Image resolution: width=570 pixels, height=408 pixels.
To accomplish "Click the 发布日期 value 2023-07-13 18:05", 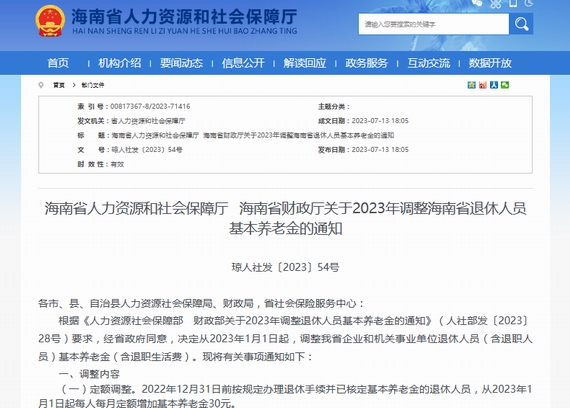I will tap(380, 149).
